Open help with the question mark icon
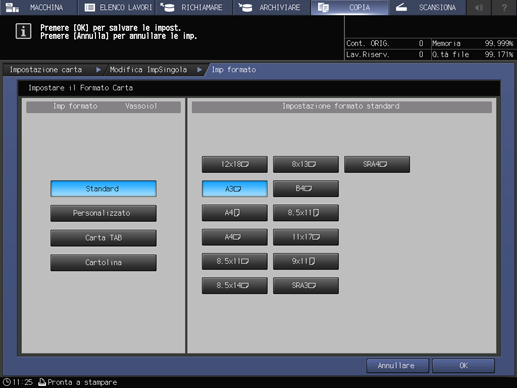The image size is (517, 388). [x=504, y=7]
